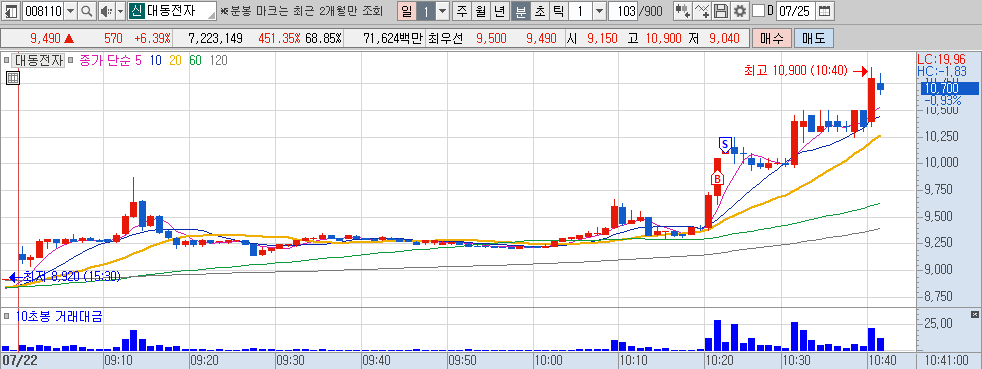Viewport: 982px width, 369px height.
Task: Click current price tag 10,700 on axis
Action: point(948,89)
